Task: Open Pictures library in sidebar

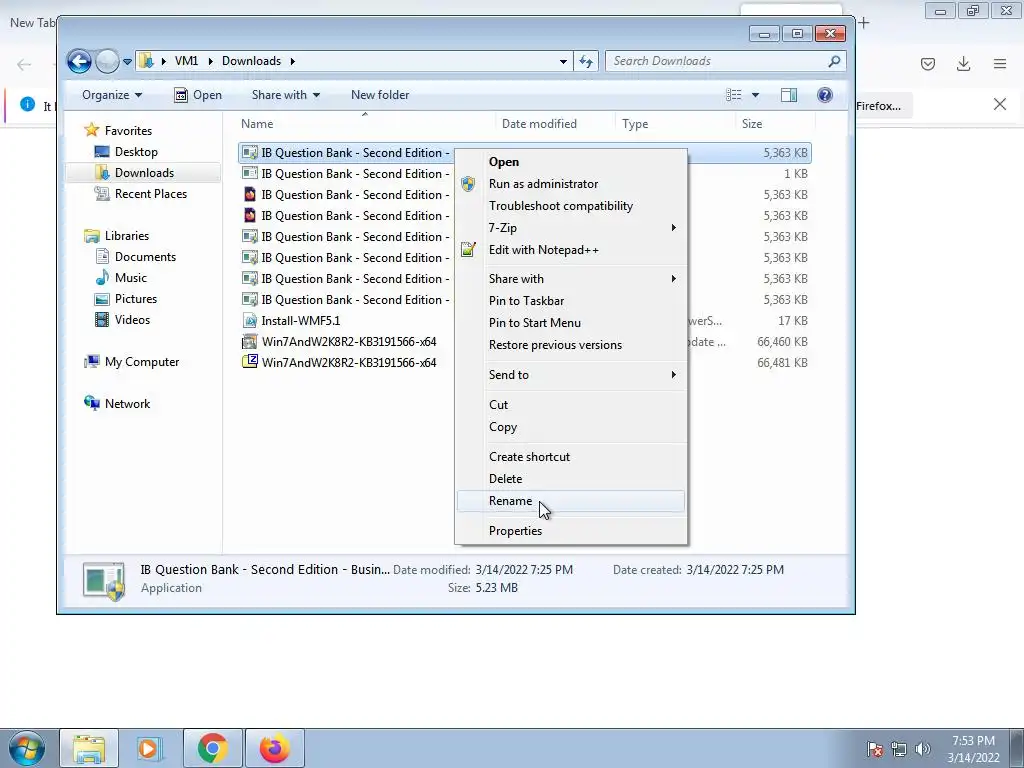Action: (136, 298)
